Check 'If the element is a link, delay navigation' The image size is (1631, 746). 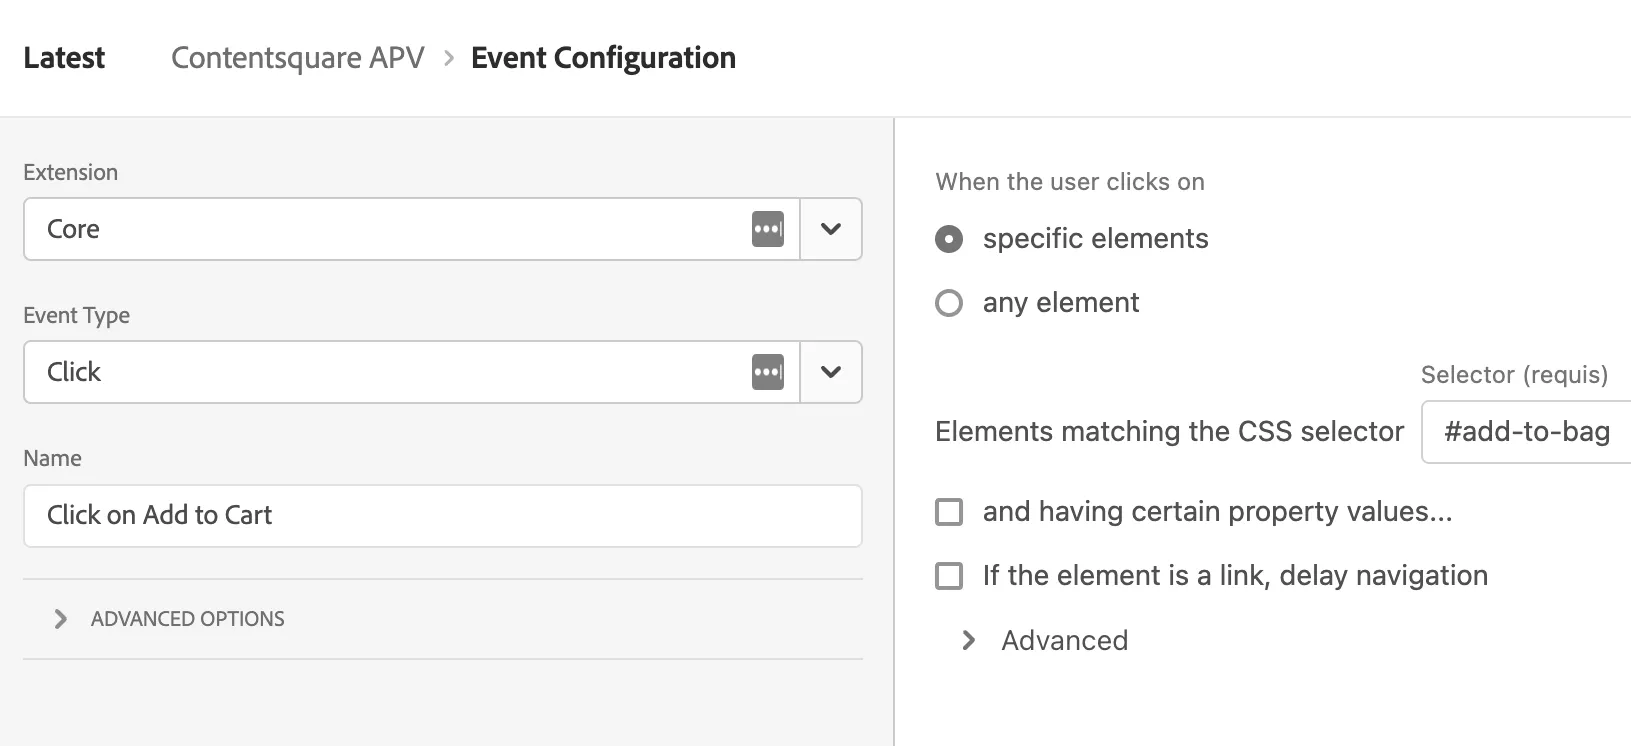coord(949,576)
